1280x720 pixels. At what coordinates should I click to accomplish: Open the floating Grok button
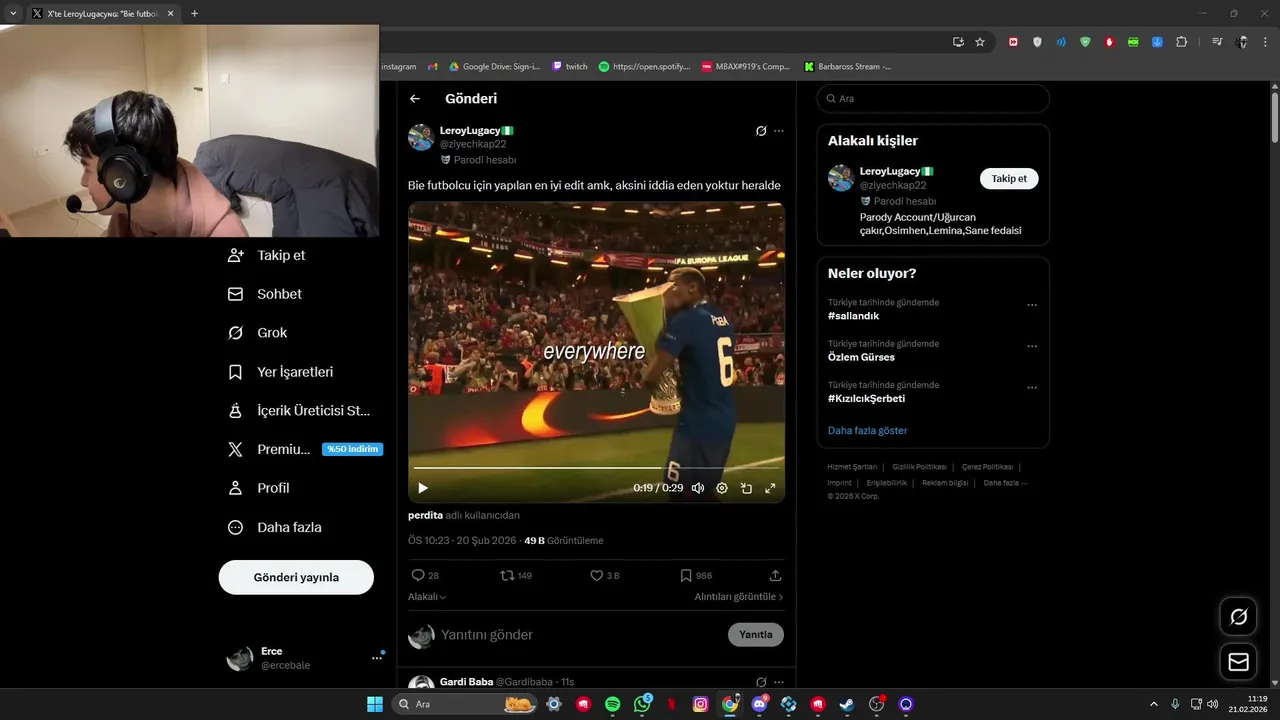(x=1238, y=616)
